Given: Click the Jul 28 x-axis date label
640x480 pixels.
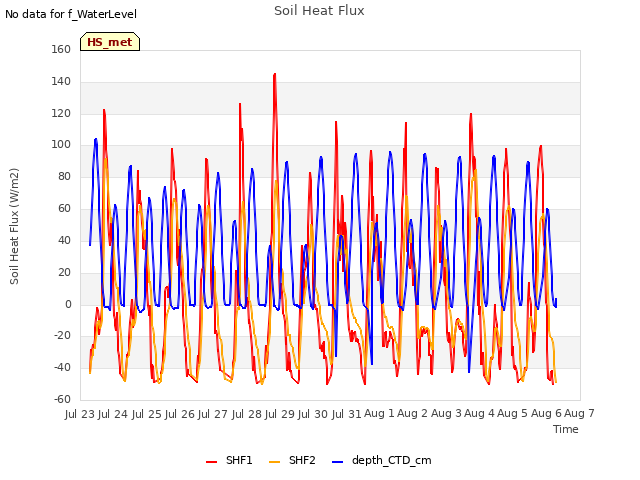Looking at the screenshot, I should (247, 414).
